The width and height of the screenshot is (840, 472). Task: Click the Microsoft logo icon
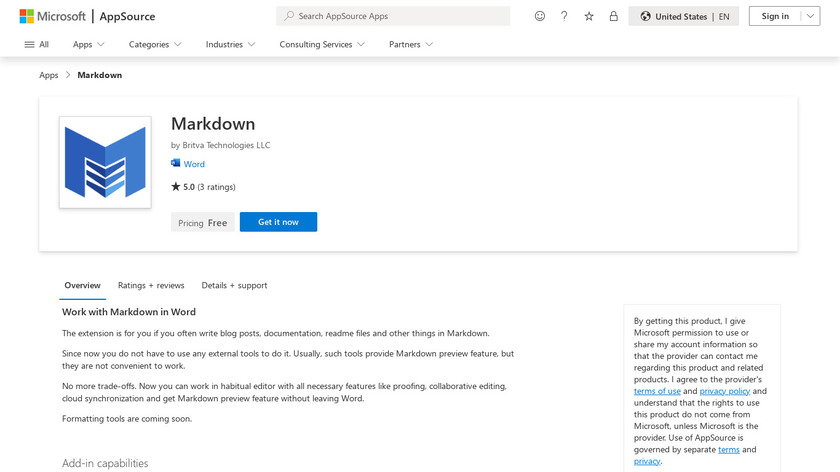click(27, 16)
